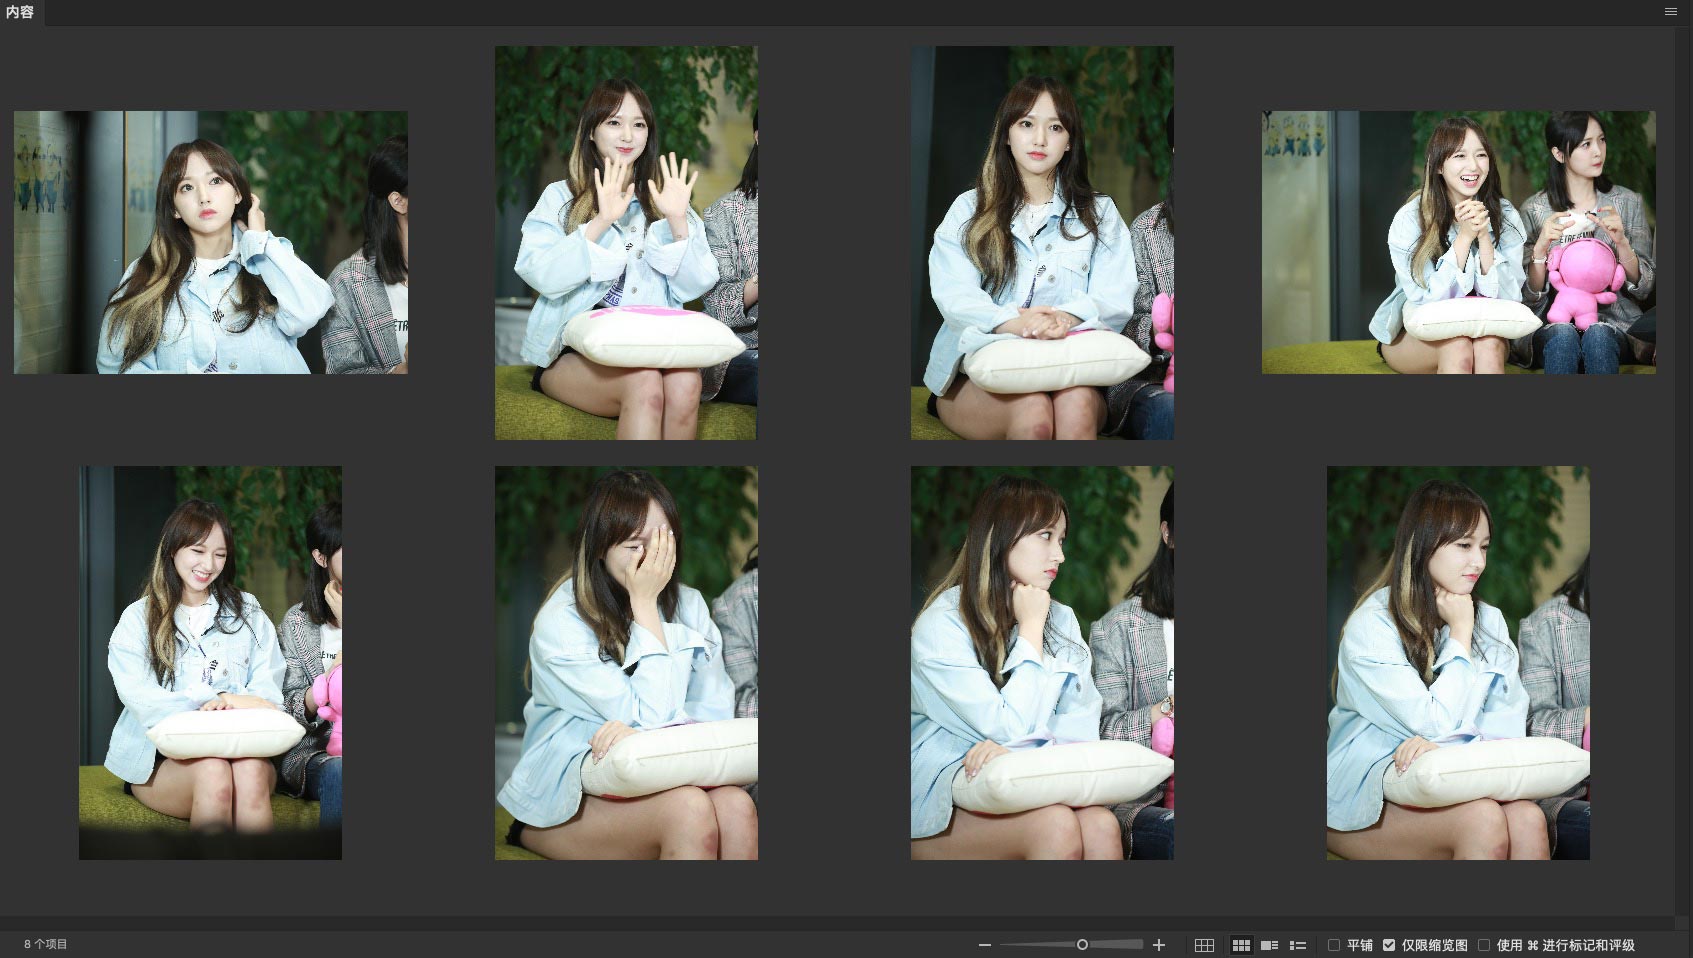This screenshot has height=958, width=1693.
Task: Switch to list view icon
Action: click(x=1298, y=945)
